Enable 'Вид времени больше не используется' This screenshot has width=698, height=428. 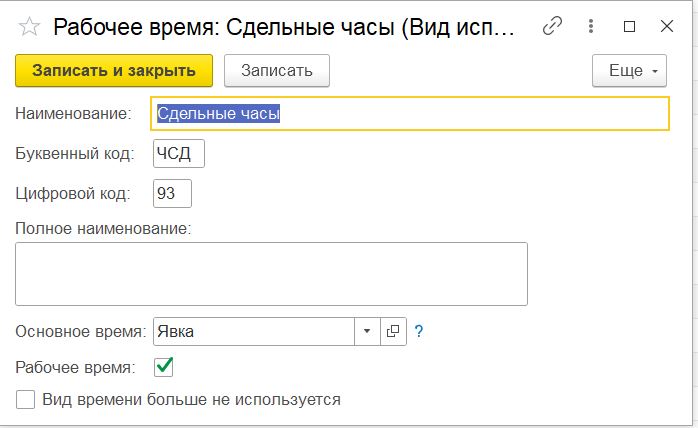[x=26, y=400]
